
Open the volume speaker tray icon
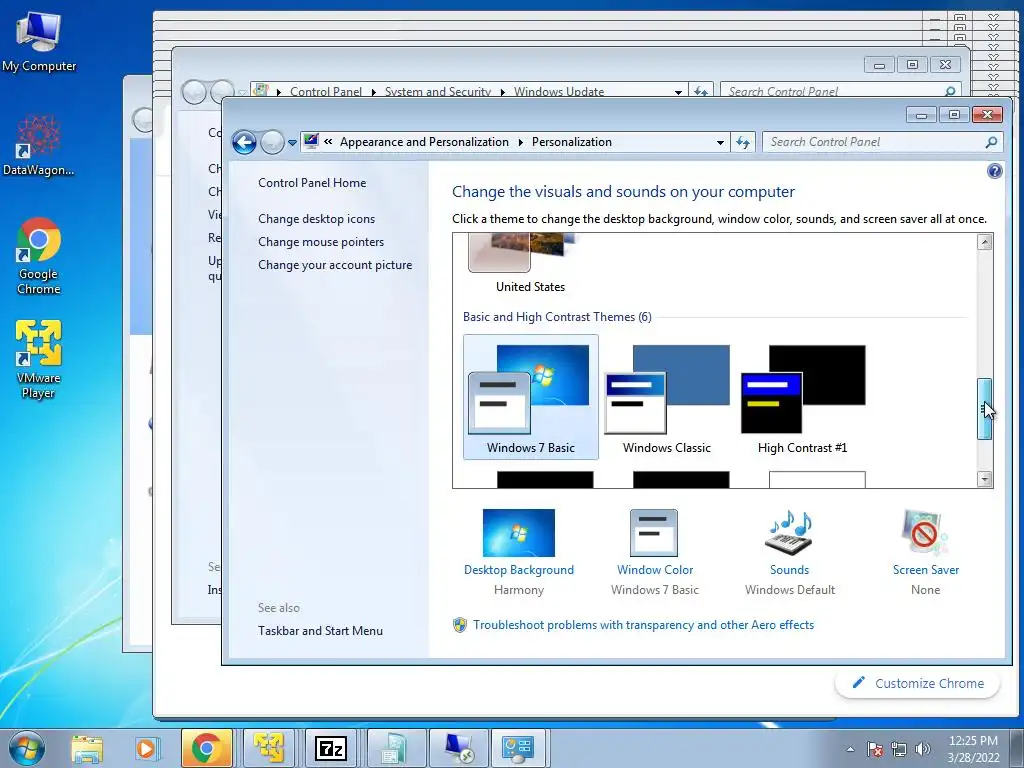[x=923, y=749]
